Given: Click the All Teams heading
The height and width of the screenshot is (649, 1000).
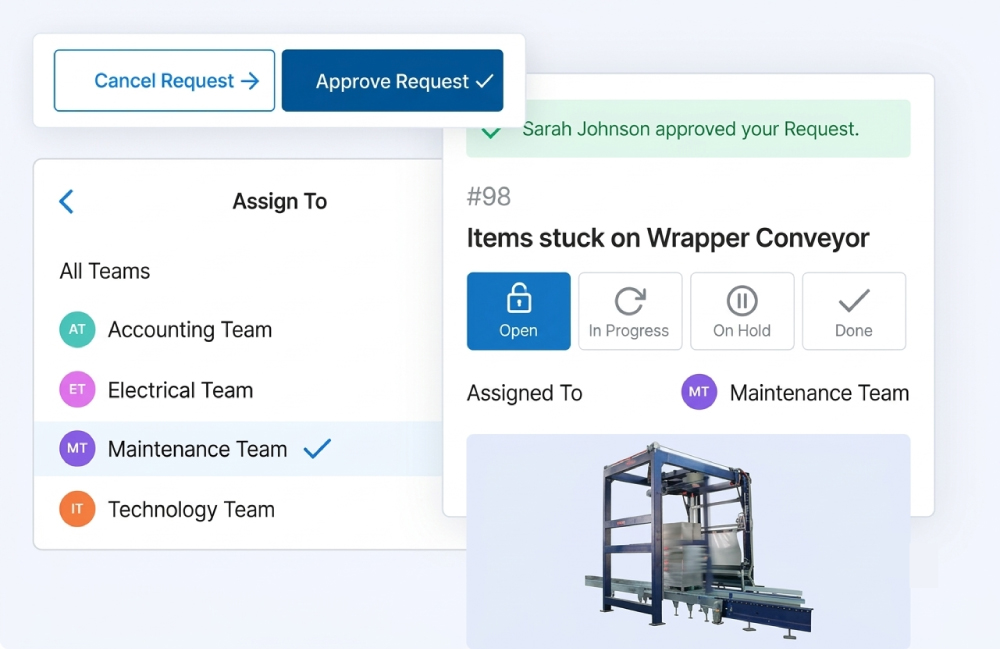Looking at the screenshot, I should pos(105,271).
